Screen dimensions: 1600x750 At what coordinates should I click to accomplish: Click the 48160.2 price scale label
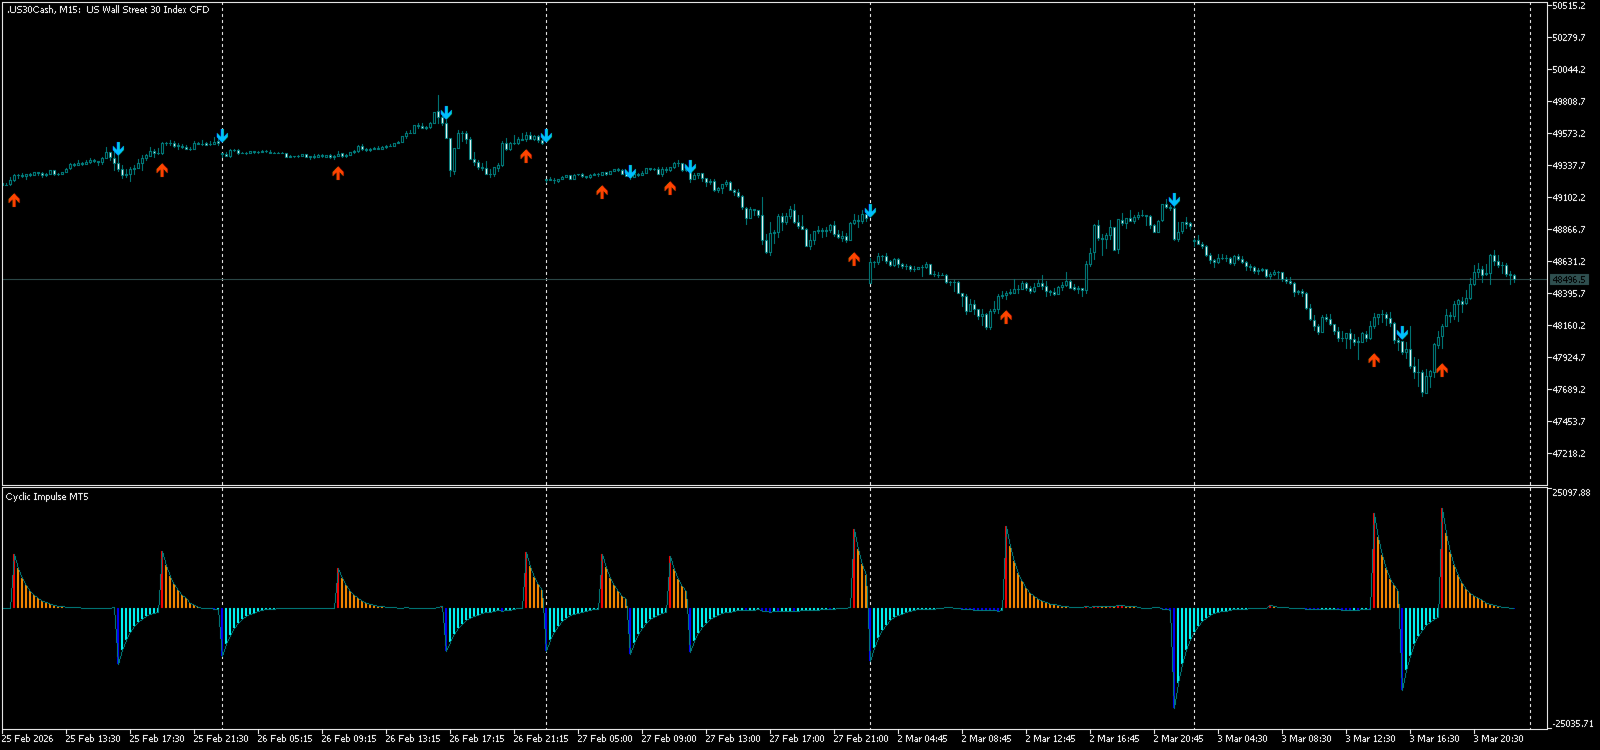(x=1569, y=326)
